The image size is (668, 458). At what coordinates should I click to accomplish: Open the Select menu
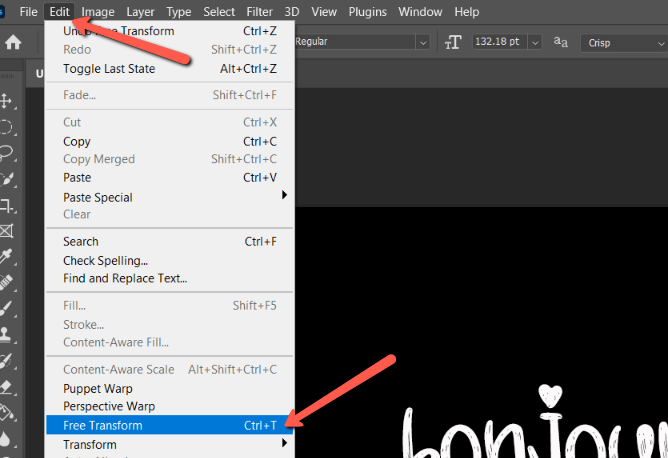[219, 12]
